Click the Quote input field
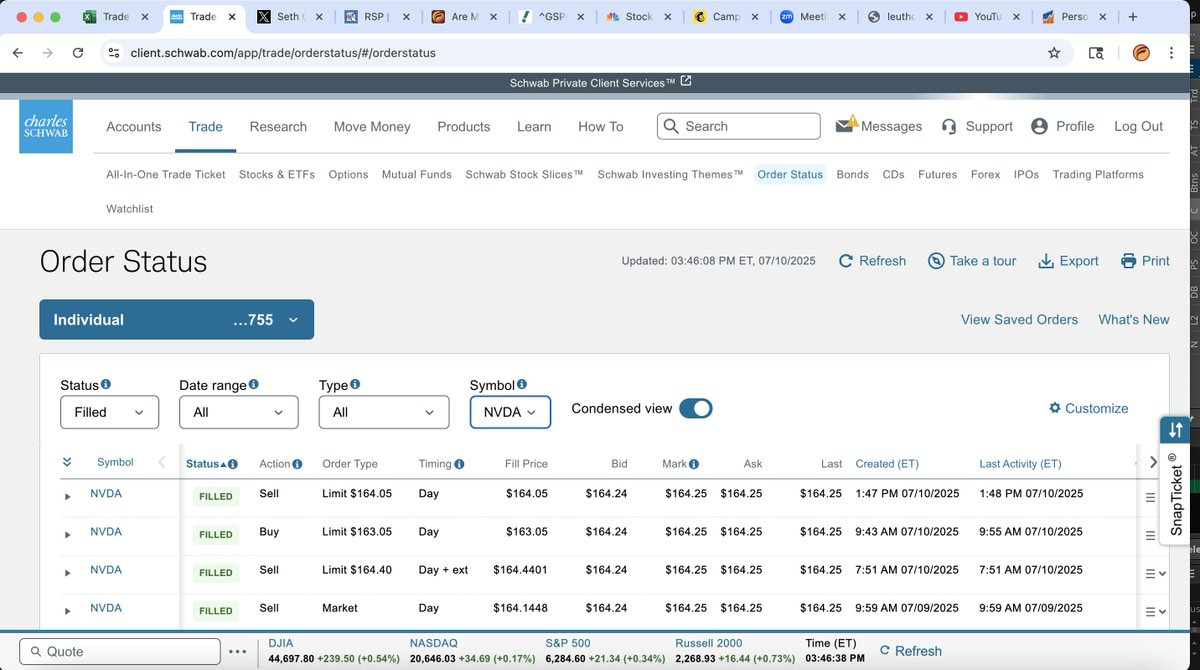This screenshot has width=1200, height=670. tap(120, 652)
